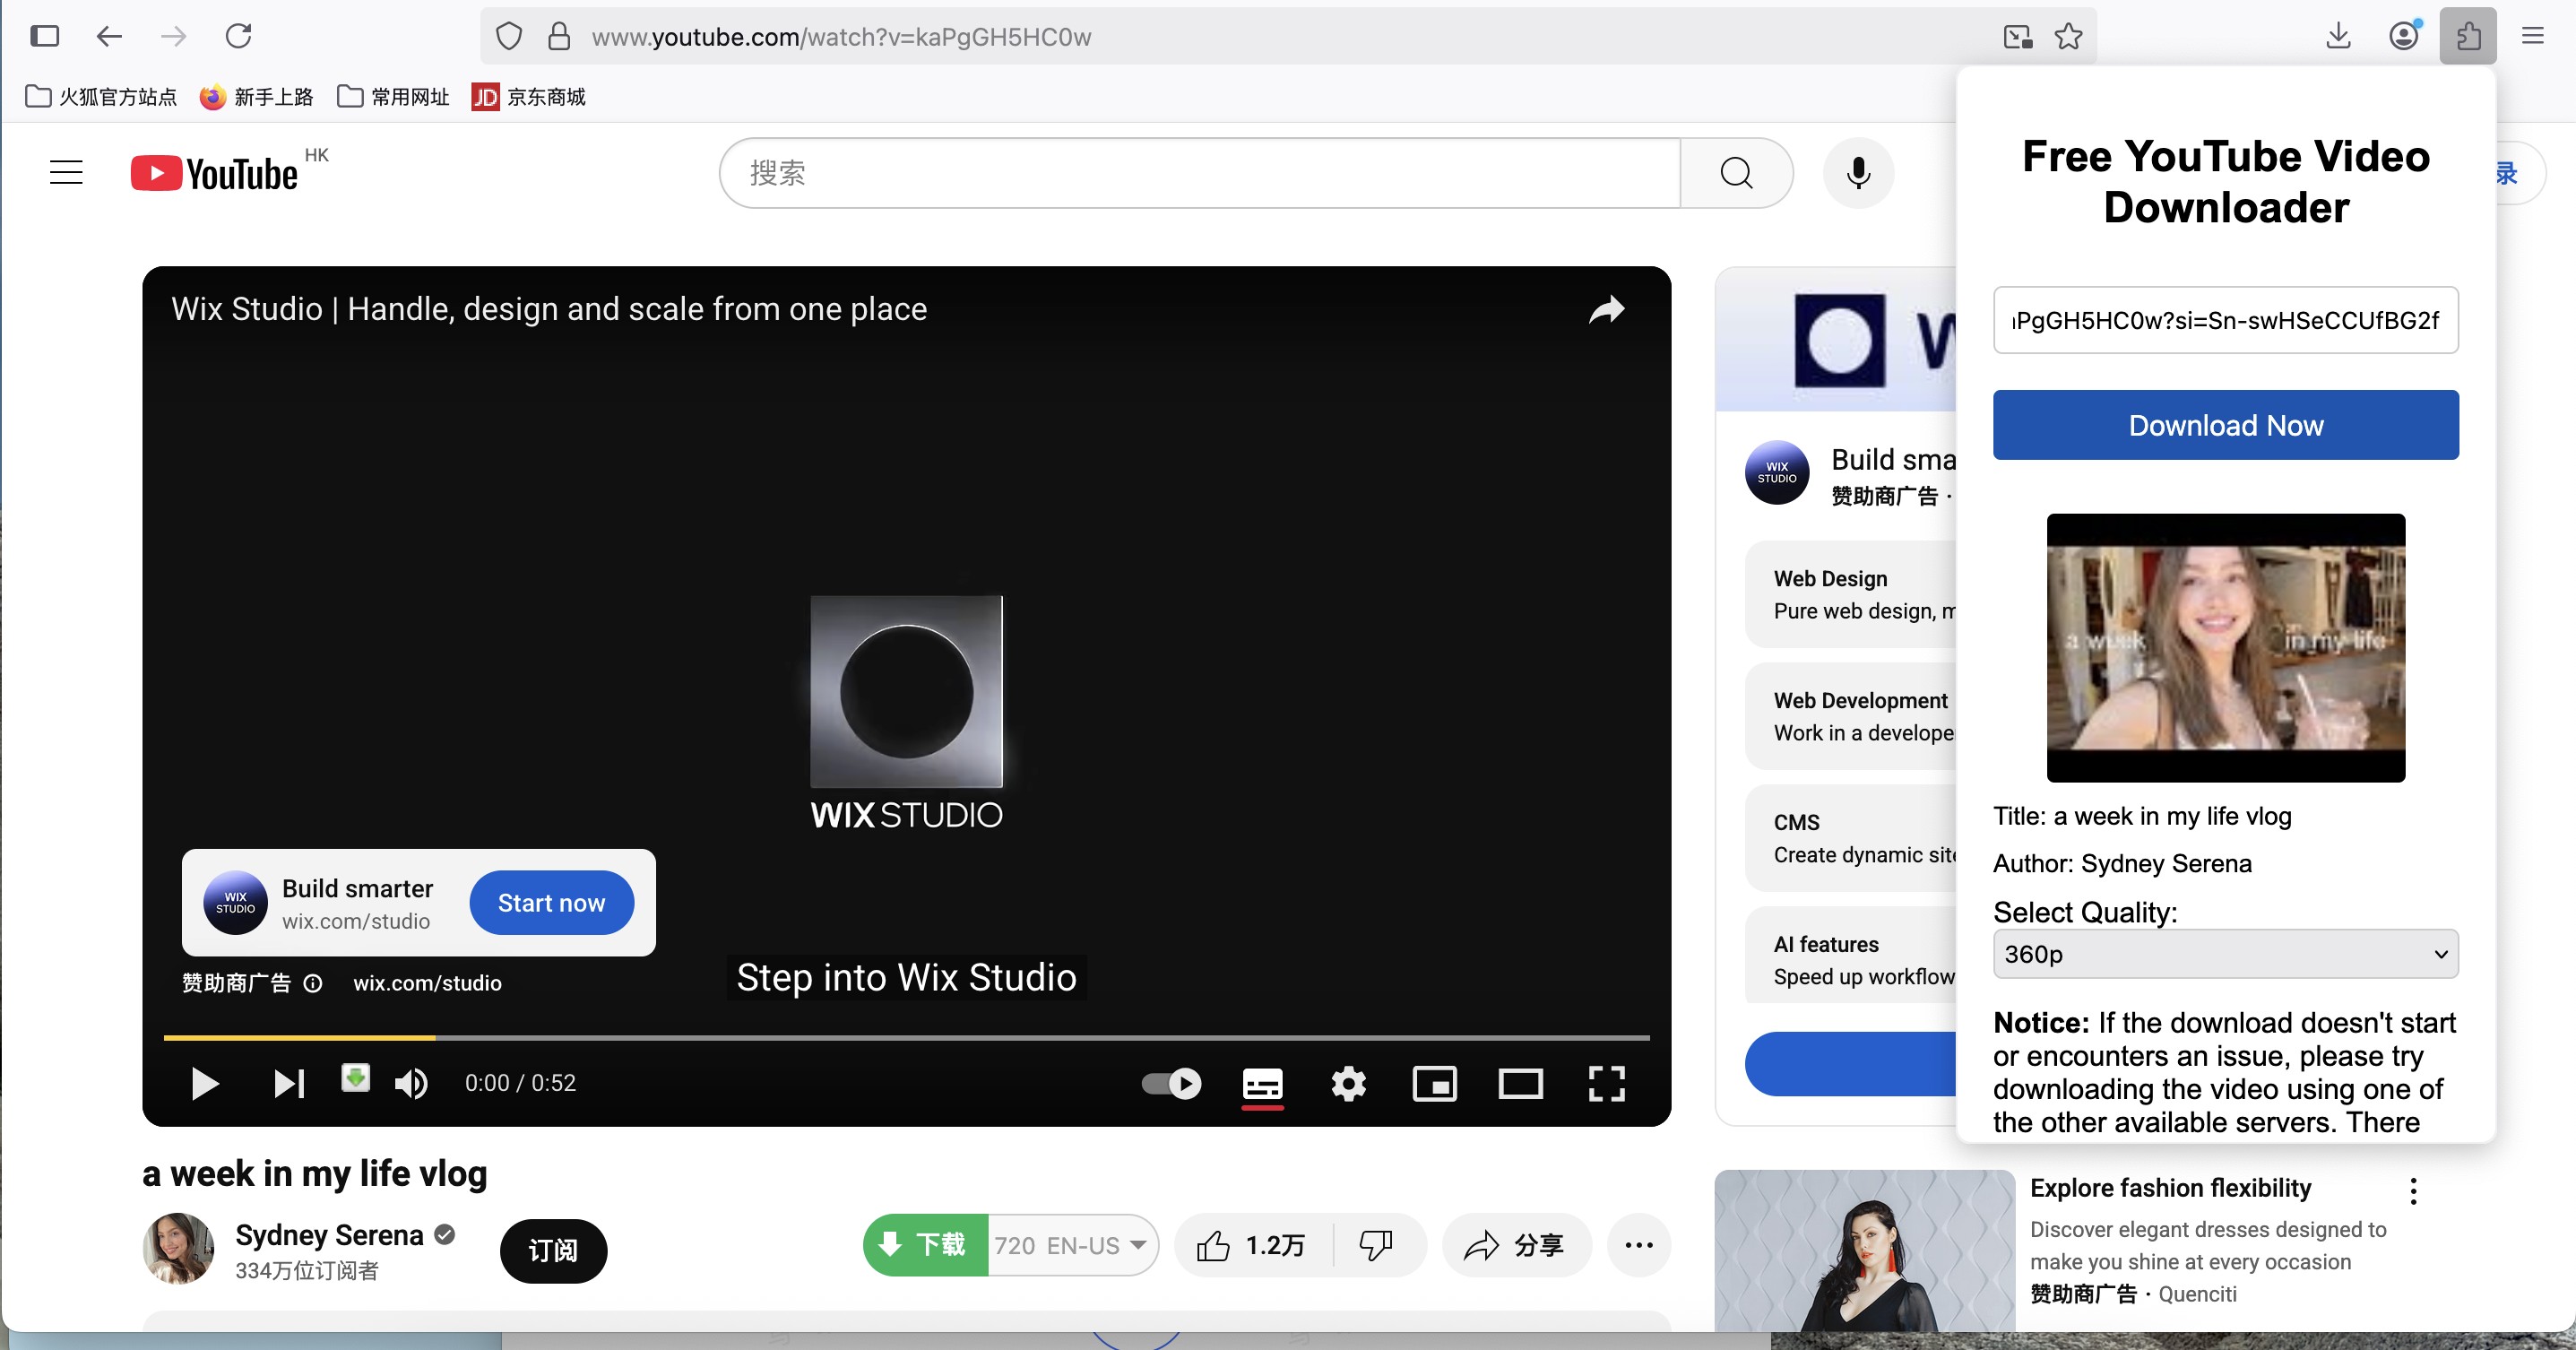Open the CMS ad card
The width and height of the screenshot is (2576, 1350).
click(x=1850, y=838)
